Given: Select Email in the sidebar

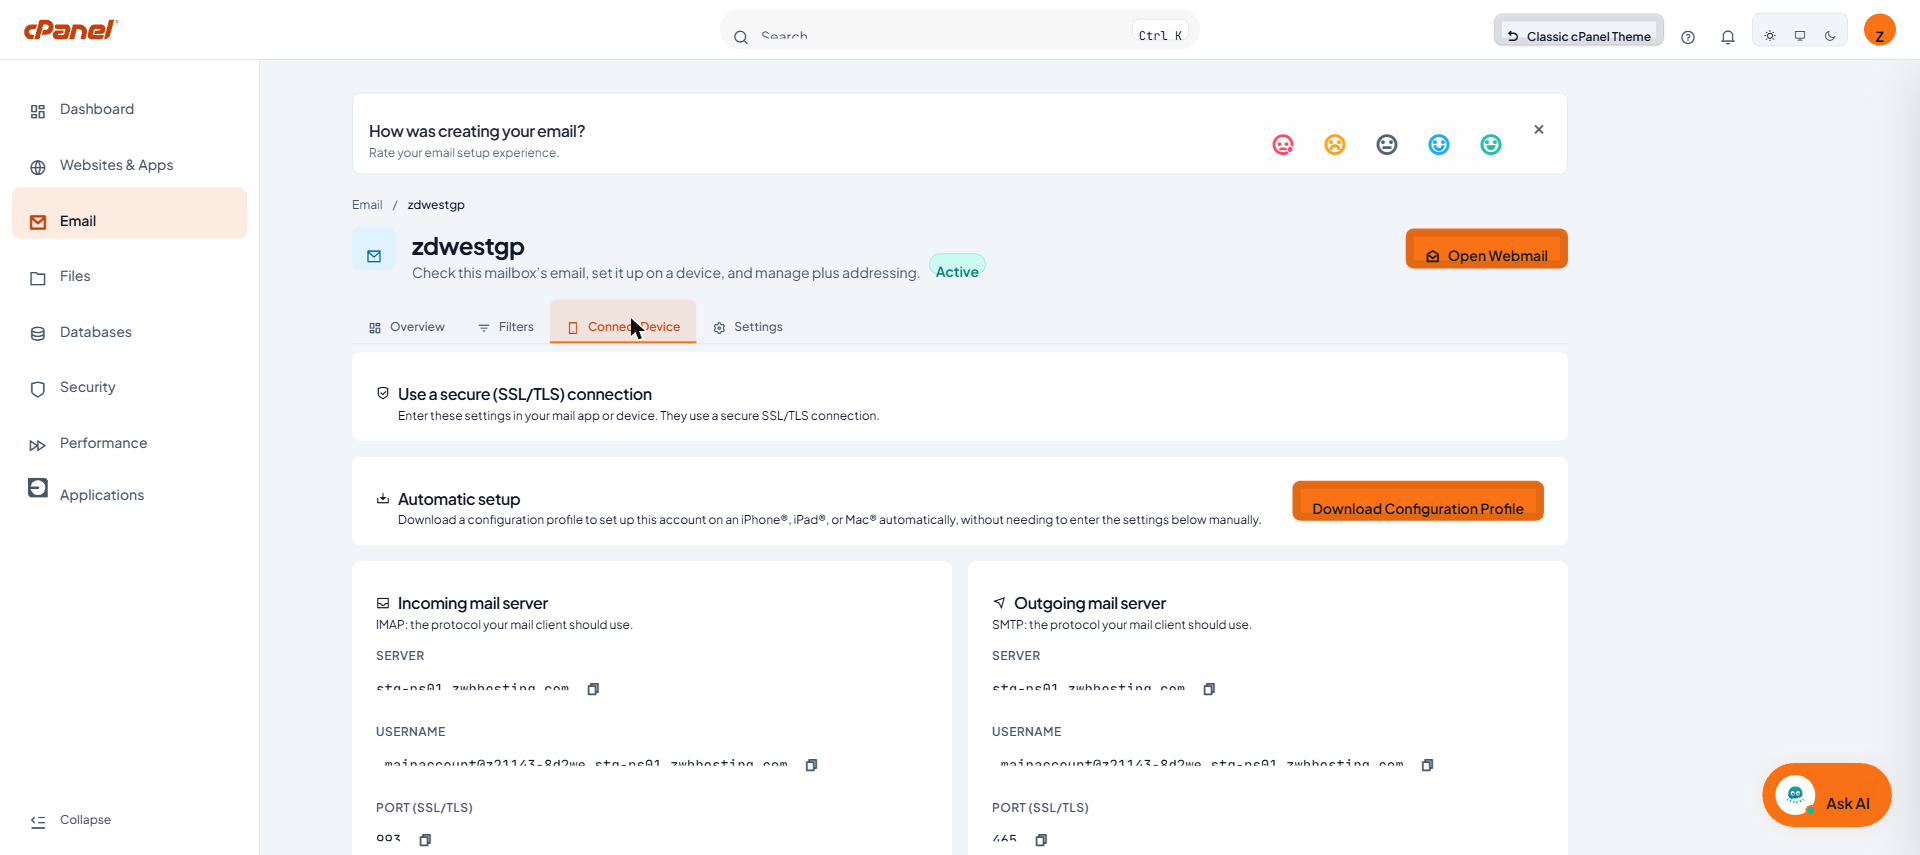Looking at the screenshot, I should pyautogui.click(x=129, y=213).
